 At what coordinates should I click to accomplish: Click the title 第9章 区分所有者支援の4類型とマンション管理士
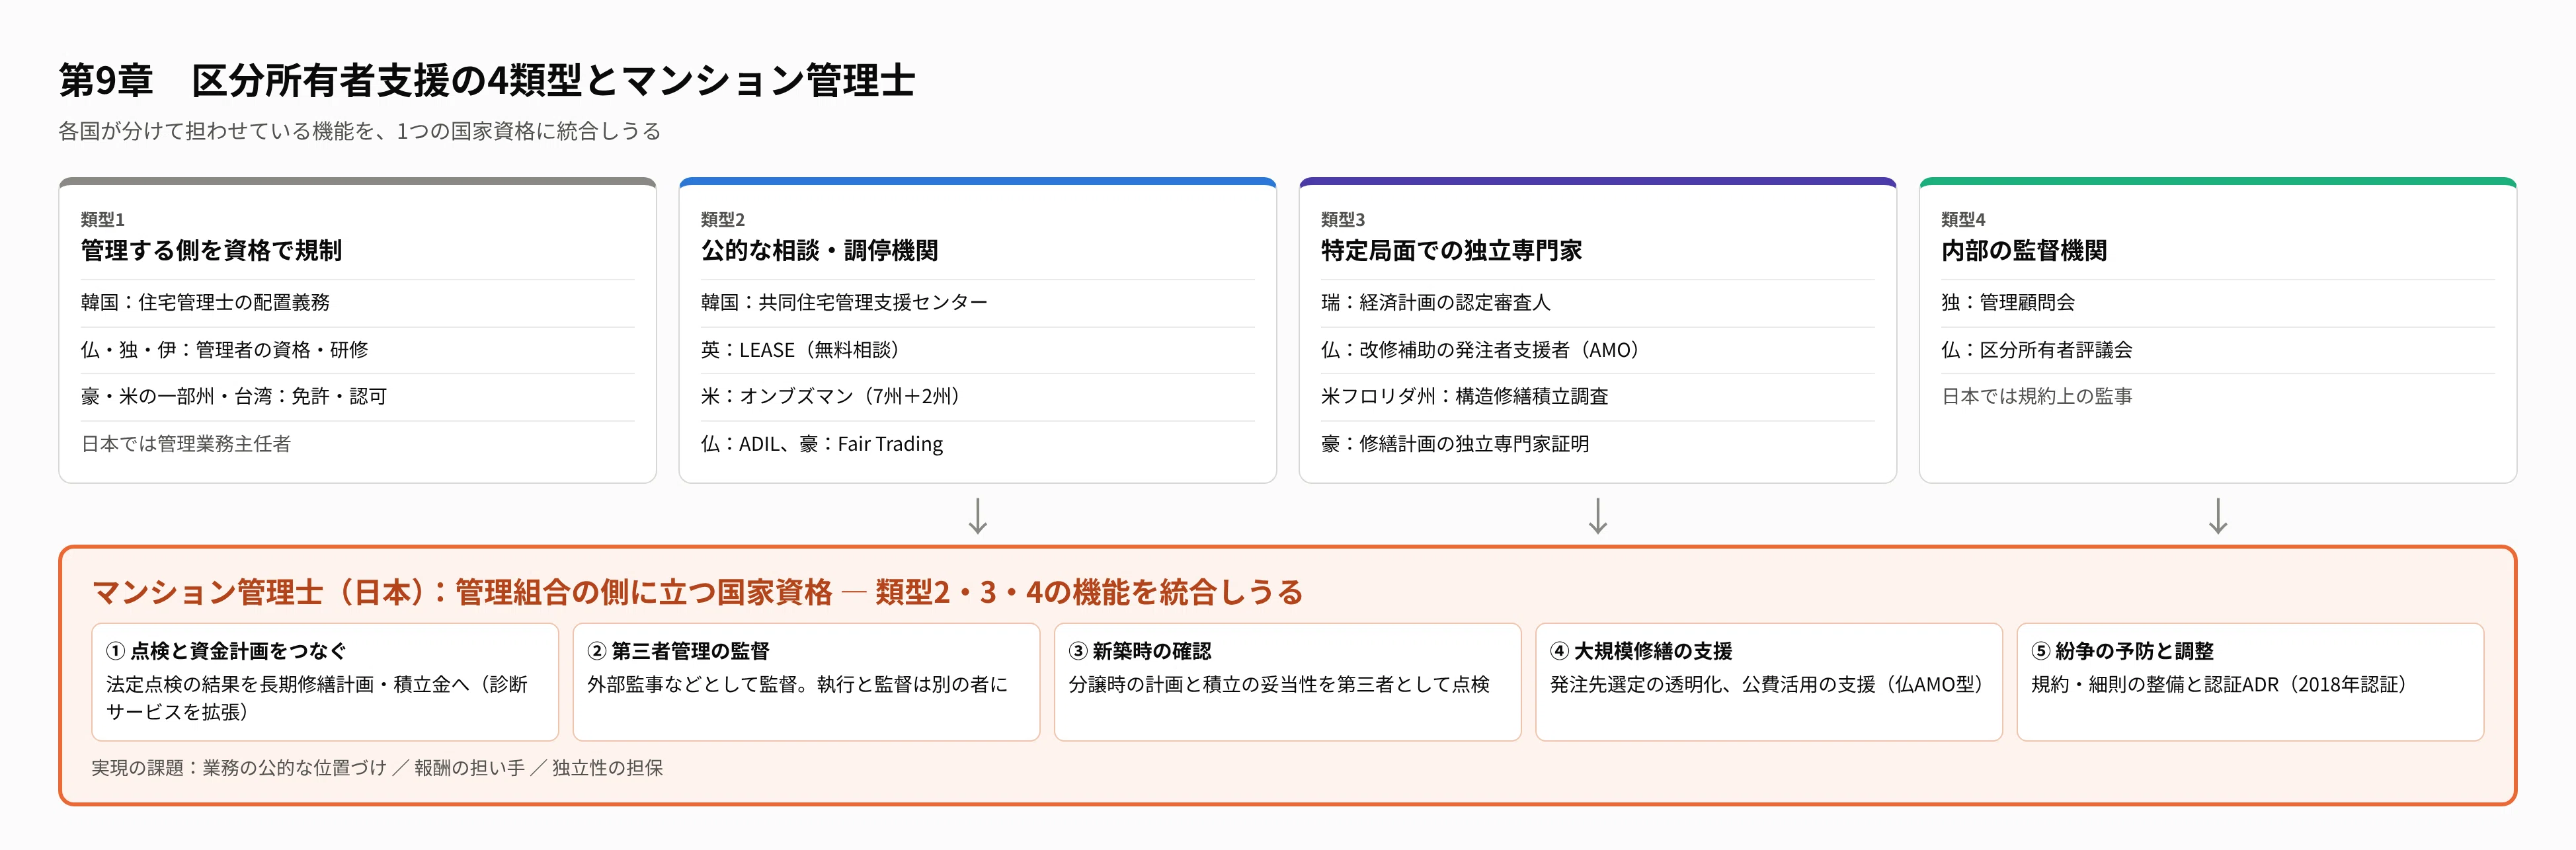click(487, 81)
